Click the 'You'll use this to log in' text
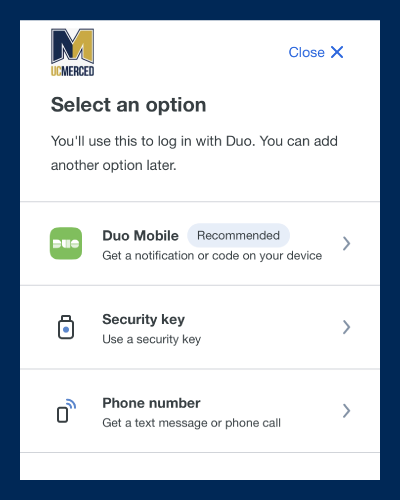The image size is (400, 500). [x=194, y=141]
